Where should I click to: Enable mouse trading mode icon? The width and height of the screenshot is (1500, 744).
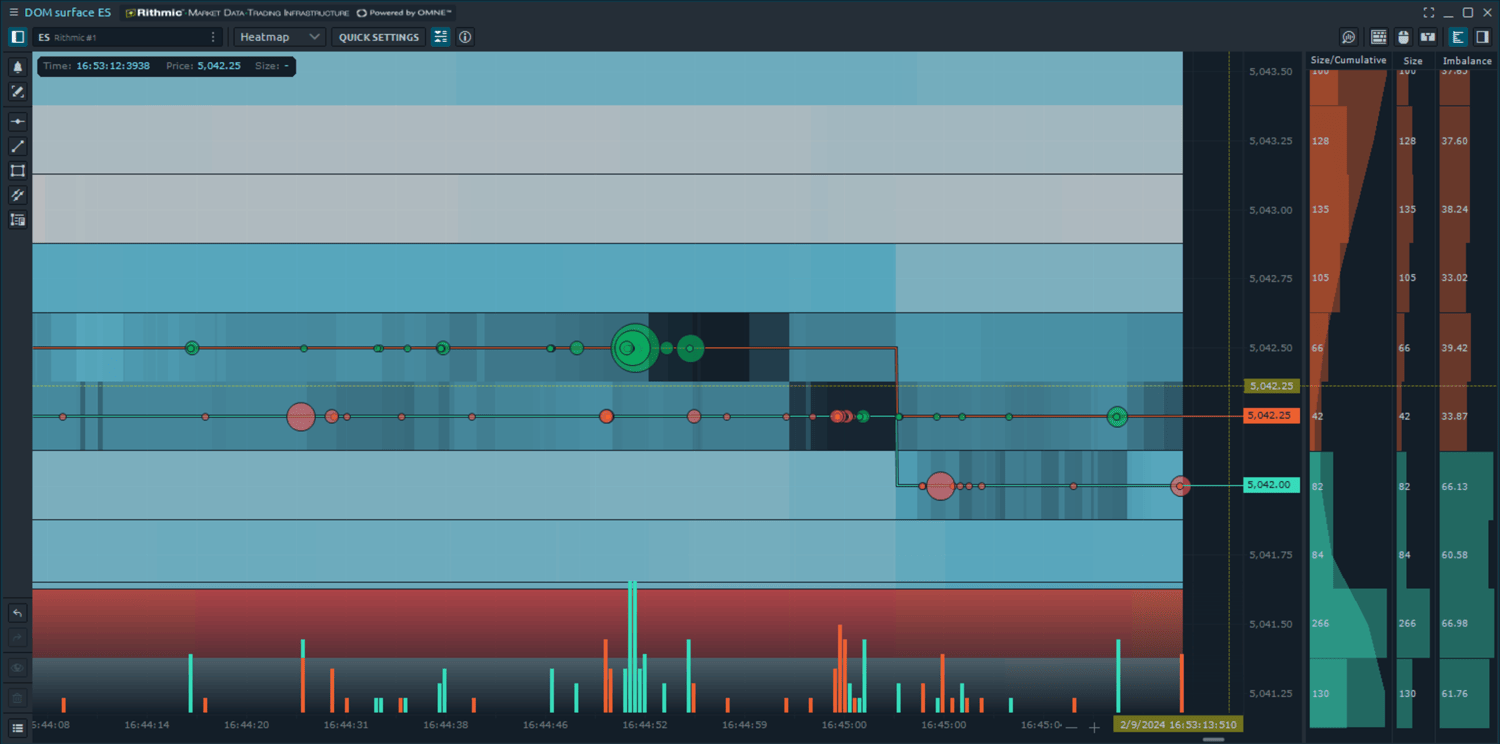[1403, 37]
